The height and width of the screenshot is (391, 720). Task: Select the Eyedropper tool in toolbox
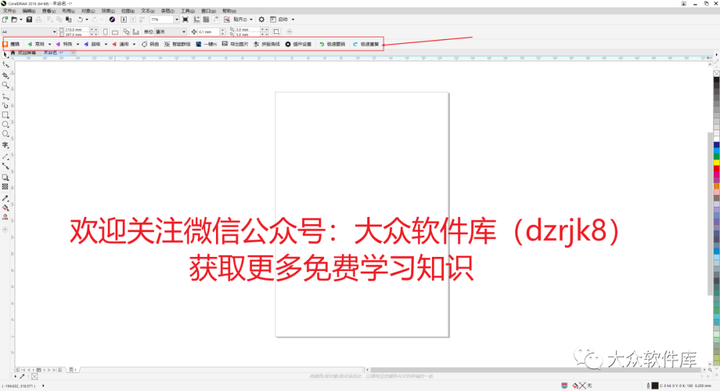coord(6,198)
